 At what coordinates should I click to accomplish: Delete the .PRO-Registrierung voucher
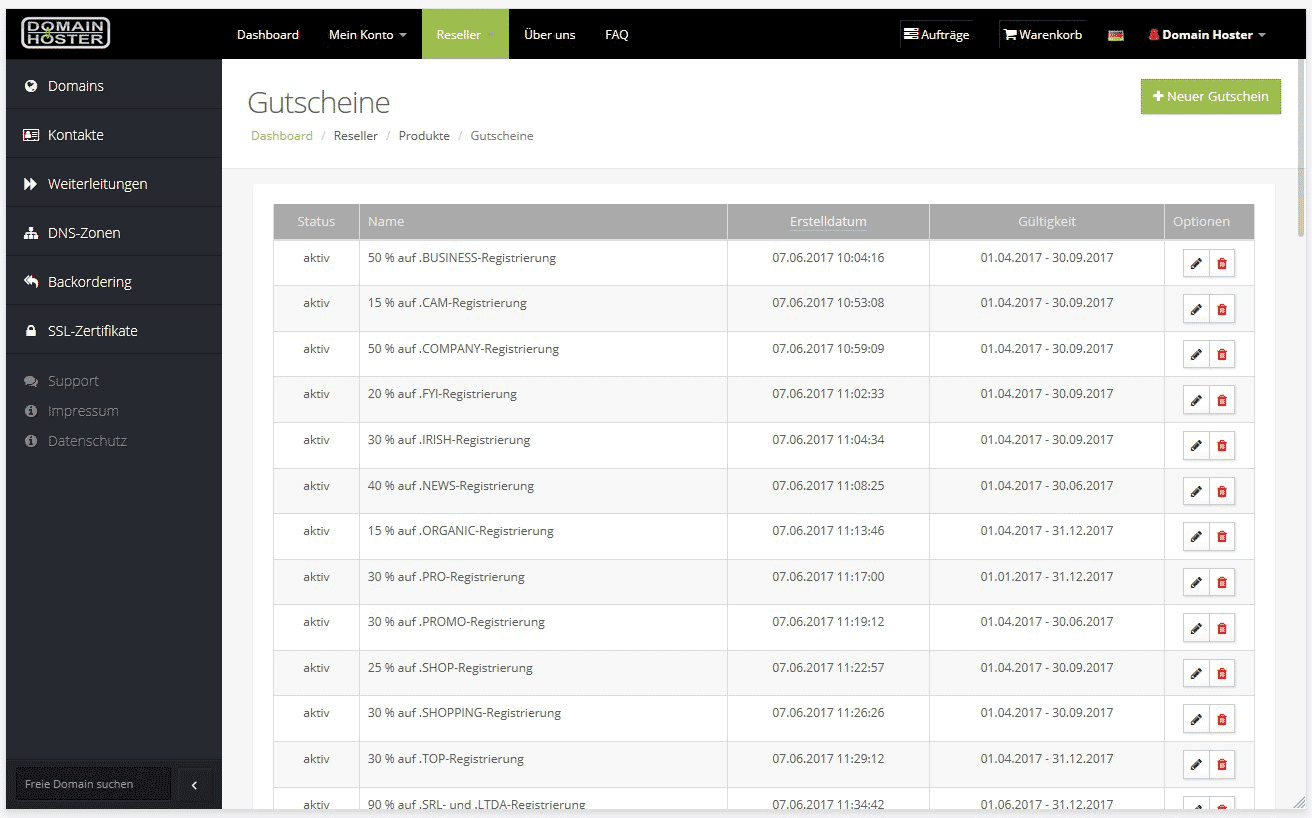pyautogui.click(x=1222, y=583)
